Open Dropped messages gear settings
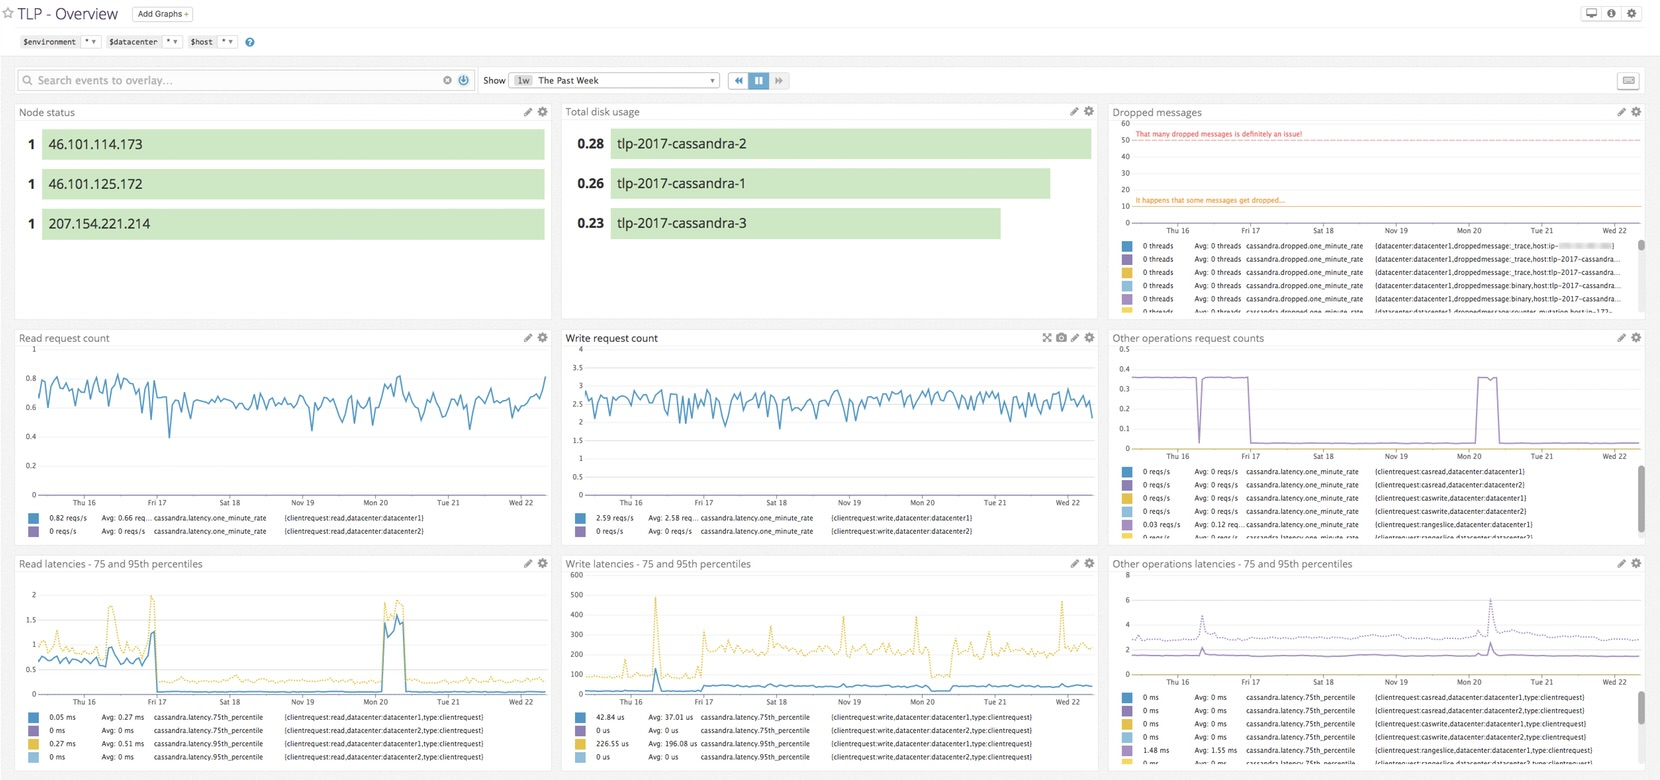The image size is (1660, 780). point(1636,112)
